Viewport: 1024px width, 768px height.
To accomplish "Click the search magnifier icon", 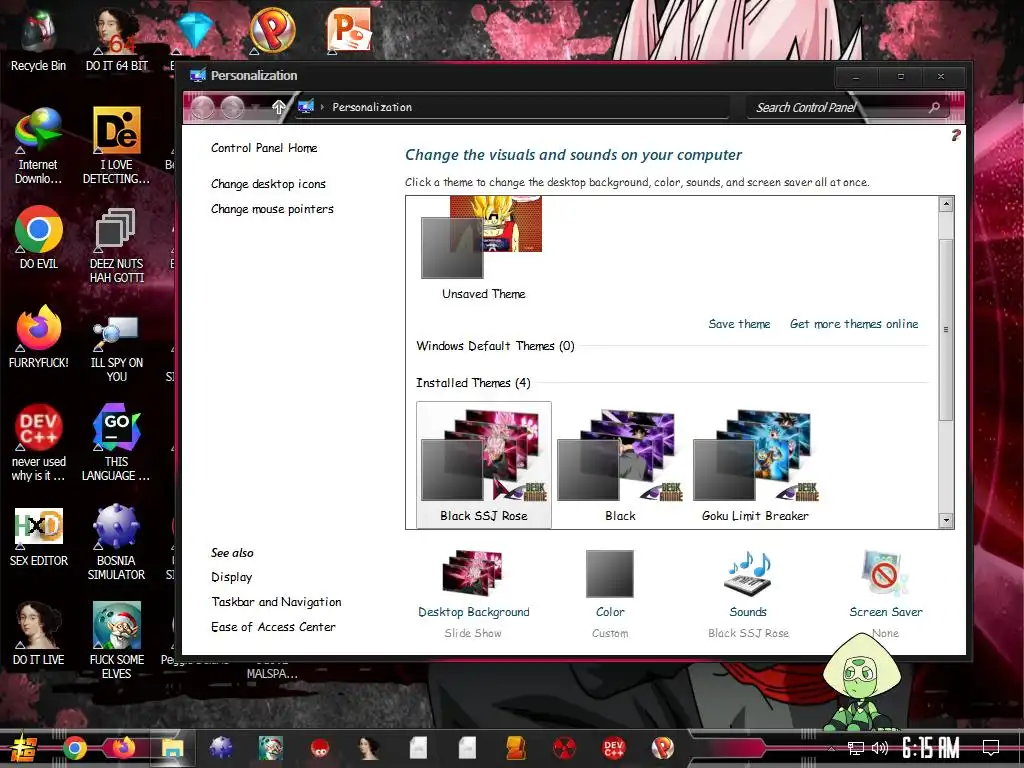I will coord(935,107).
